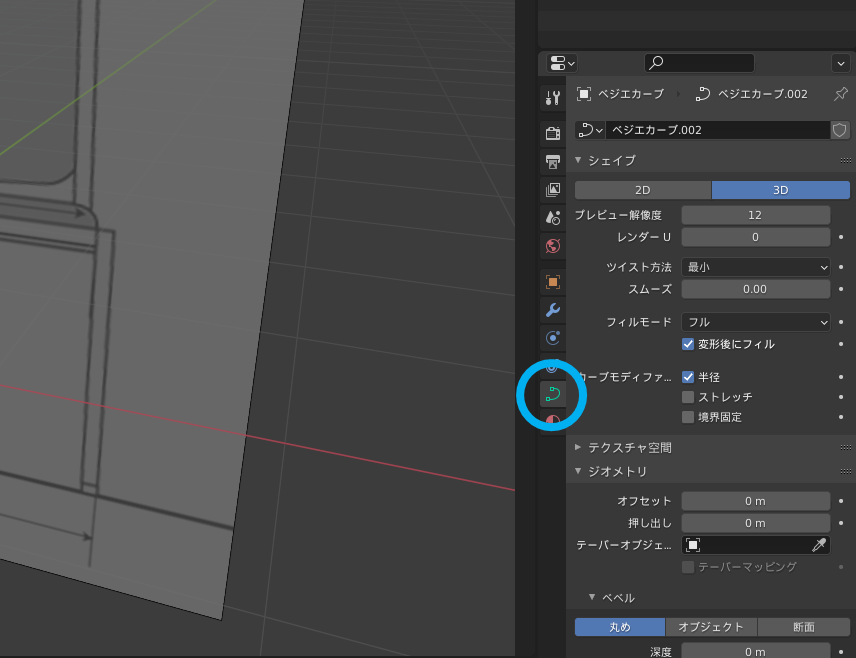Click the animate dot beside スムーズ

(x=841, y=289)
